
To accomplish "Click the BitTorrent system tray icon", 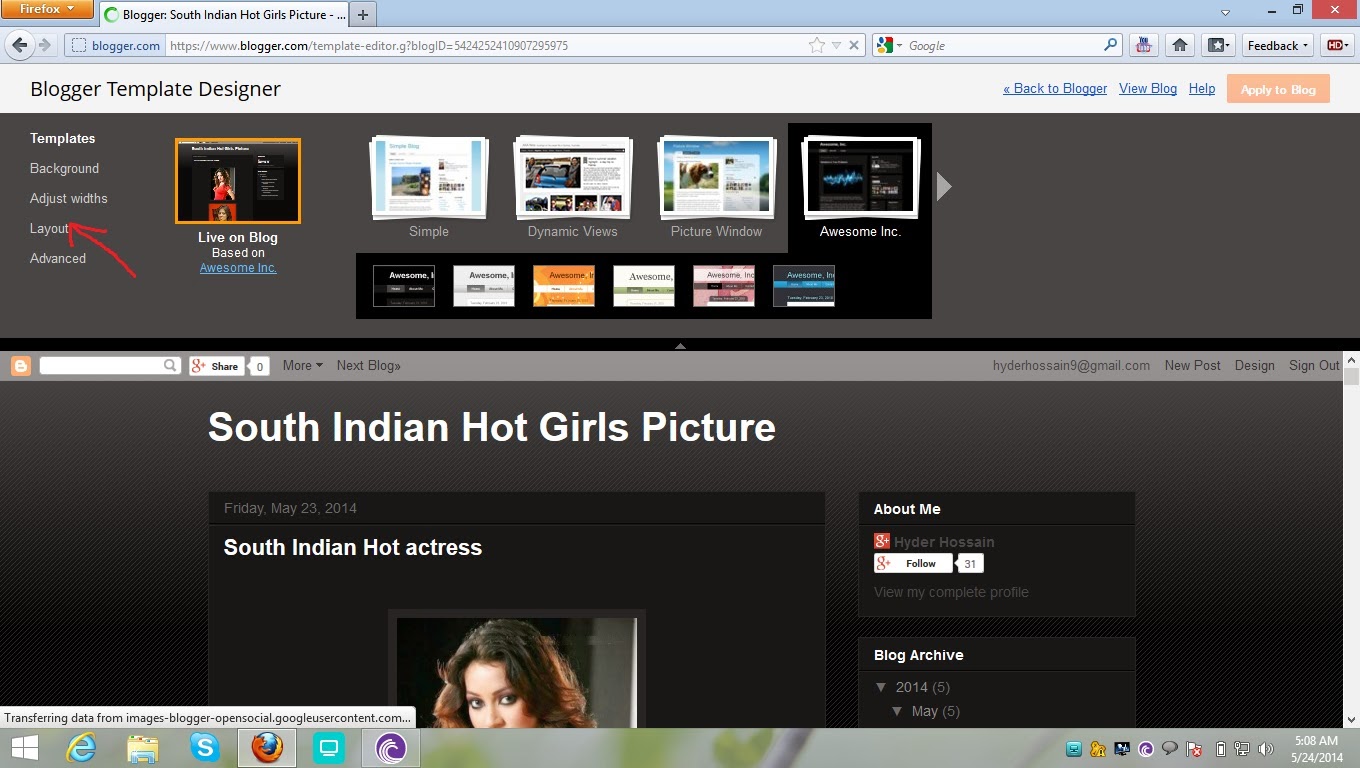I will 1146,749.
